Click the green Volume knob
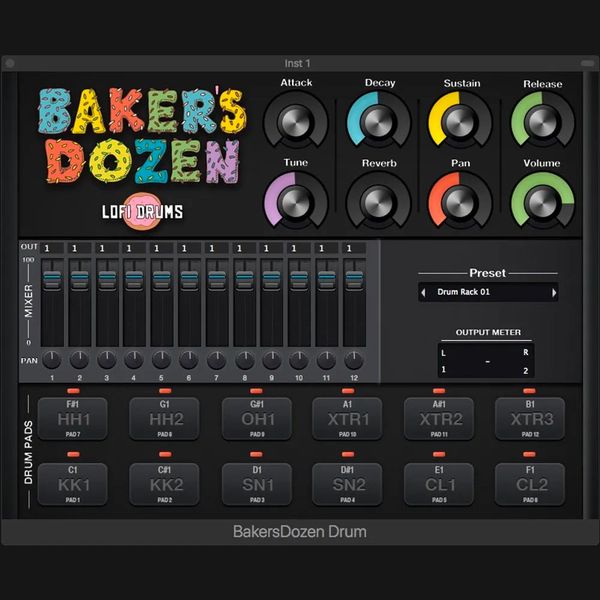Viewport: 600px width, 600px height. (543, 202)
